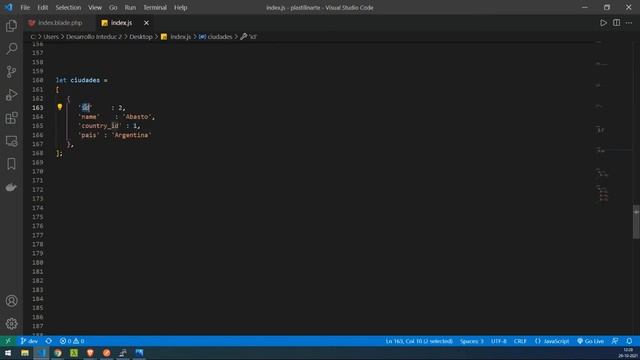Open File Explorer from the taskbar
The image size is (640, 360).
(x=25, y=353)
